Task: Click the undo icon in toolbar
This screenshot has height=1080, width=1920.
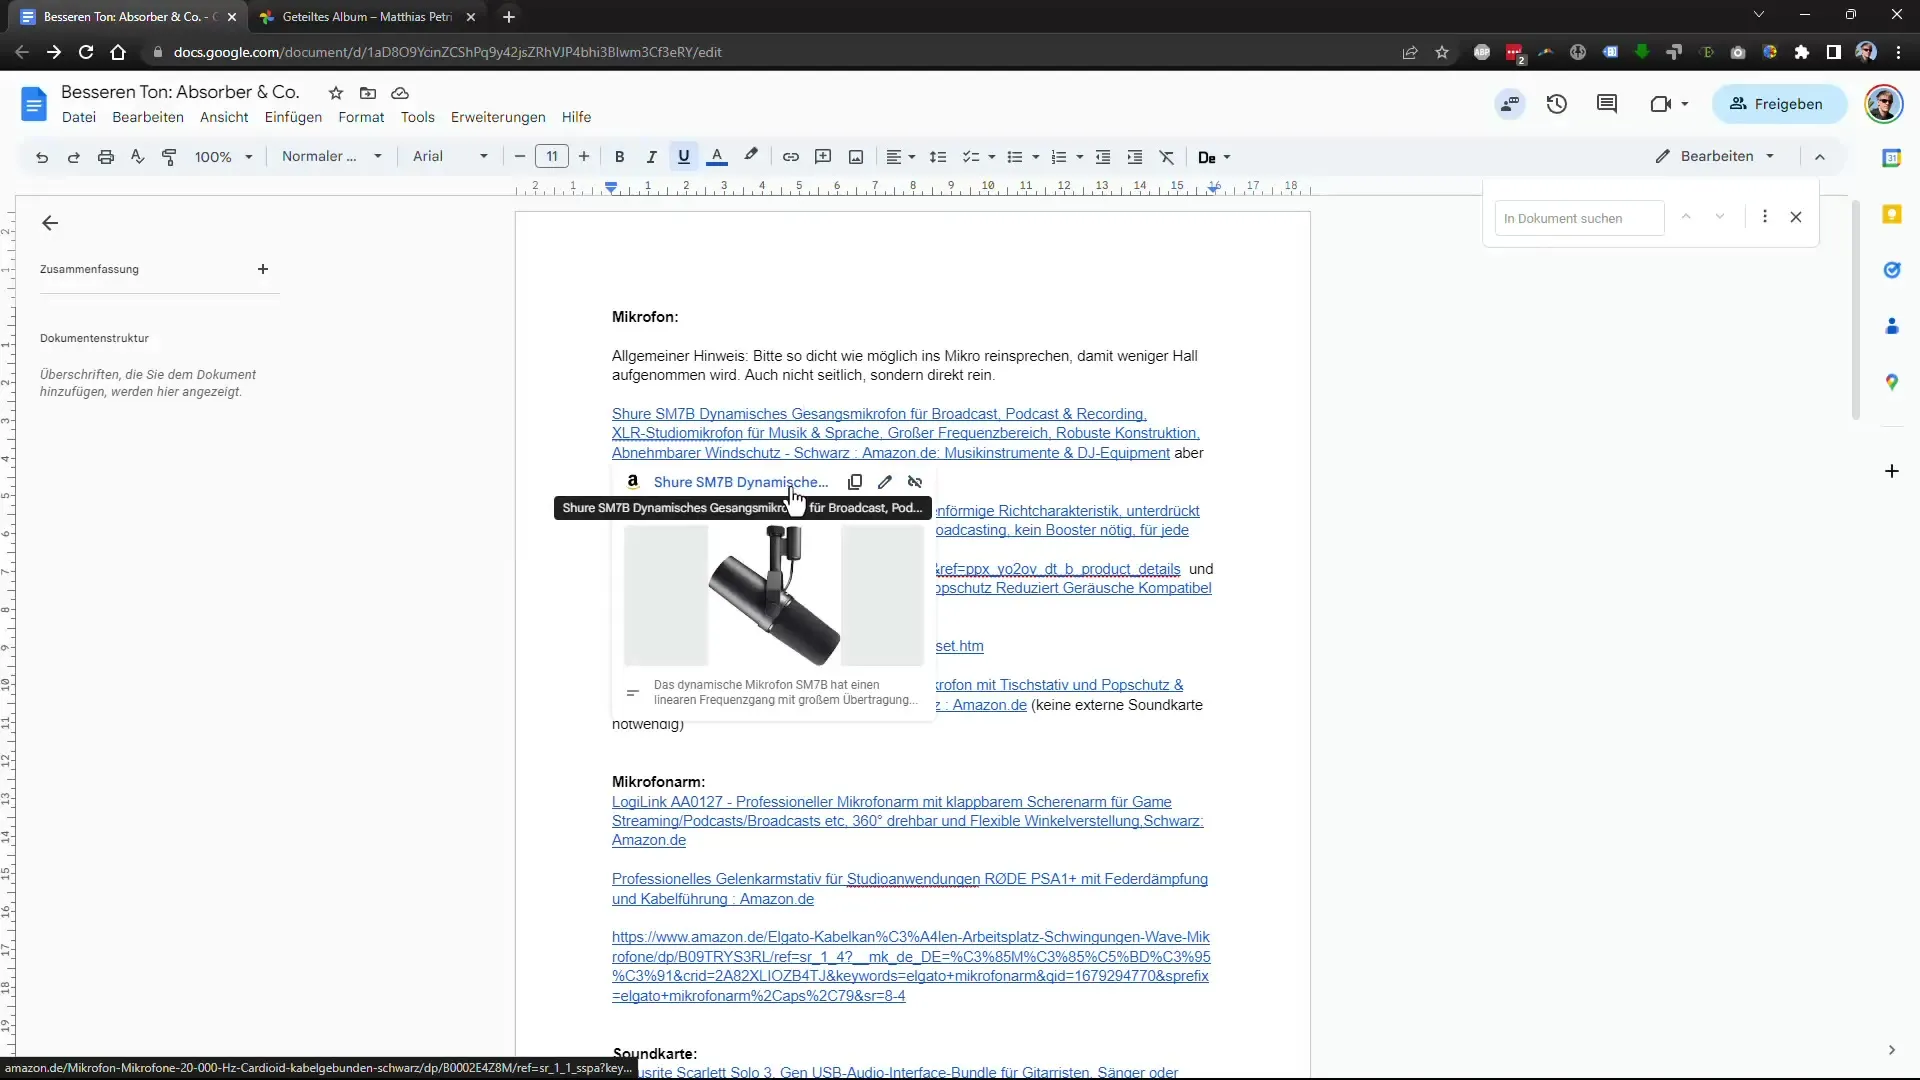Action: 42,157
